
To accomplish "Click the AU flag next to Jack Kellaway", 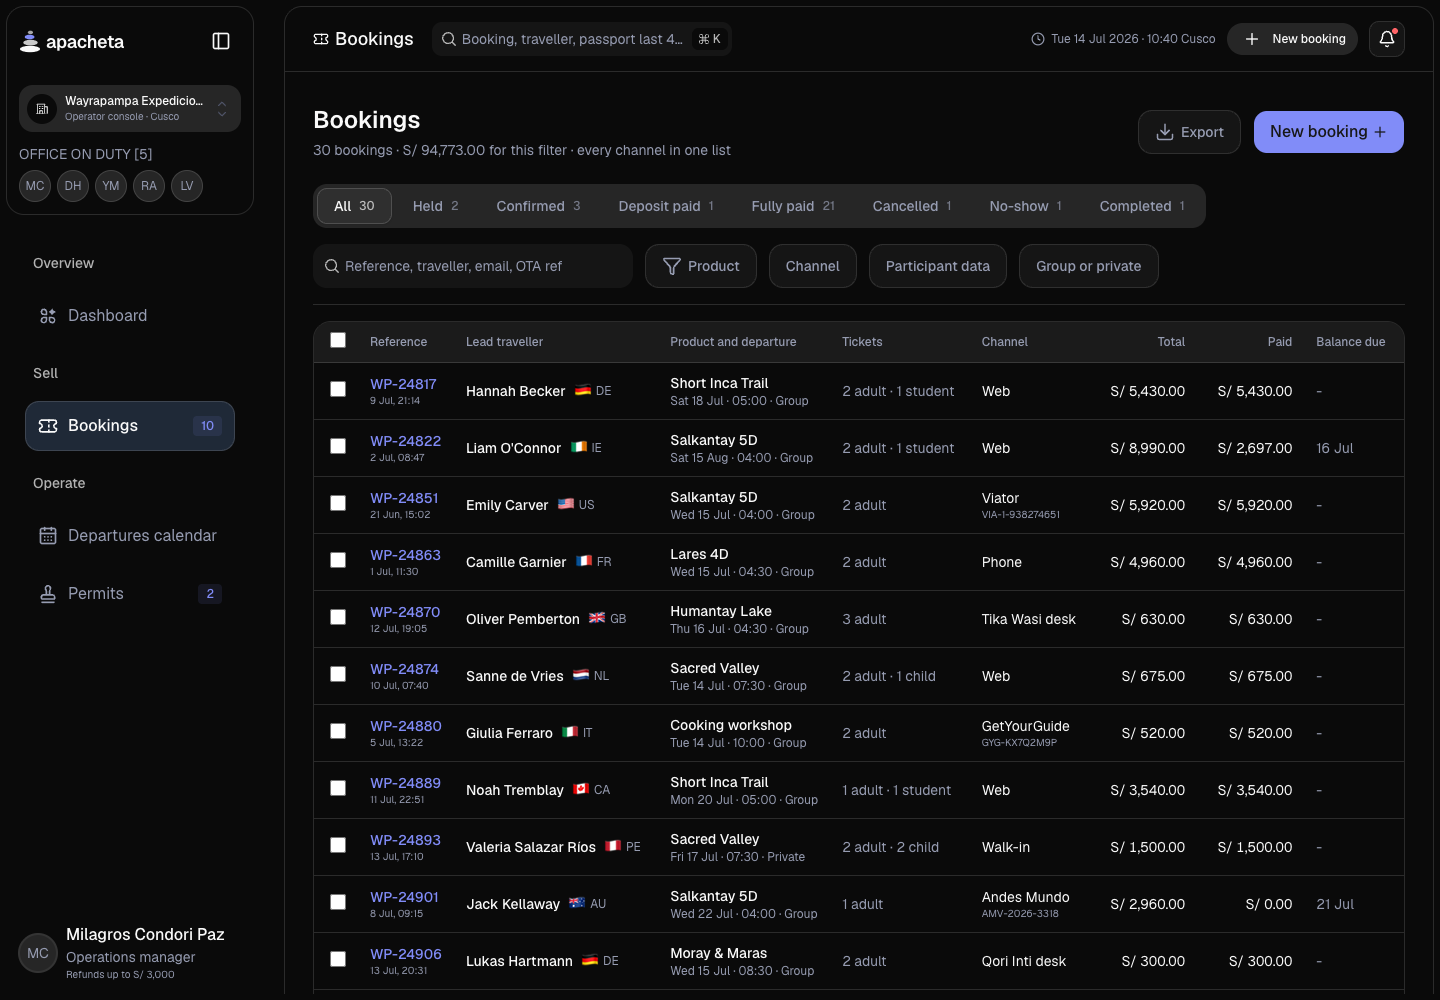I will tap(577, 903).
